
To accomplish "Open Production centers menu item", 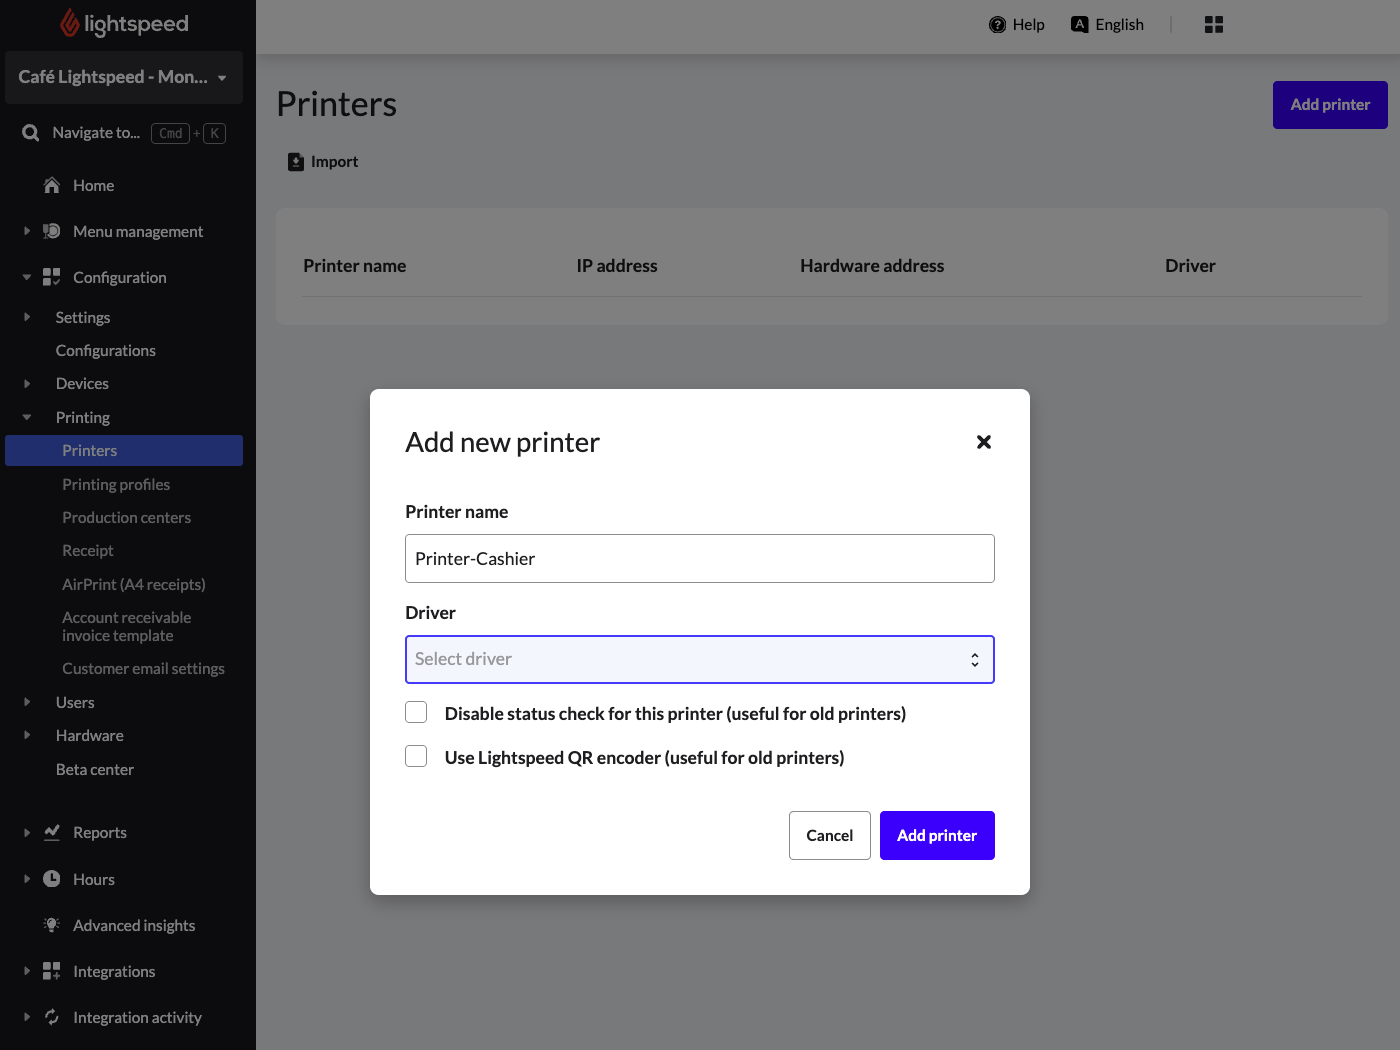I will (126, 517).
